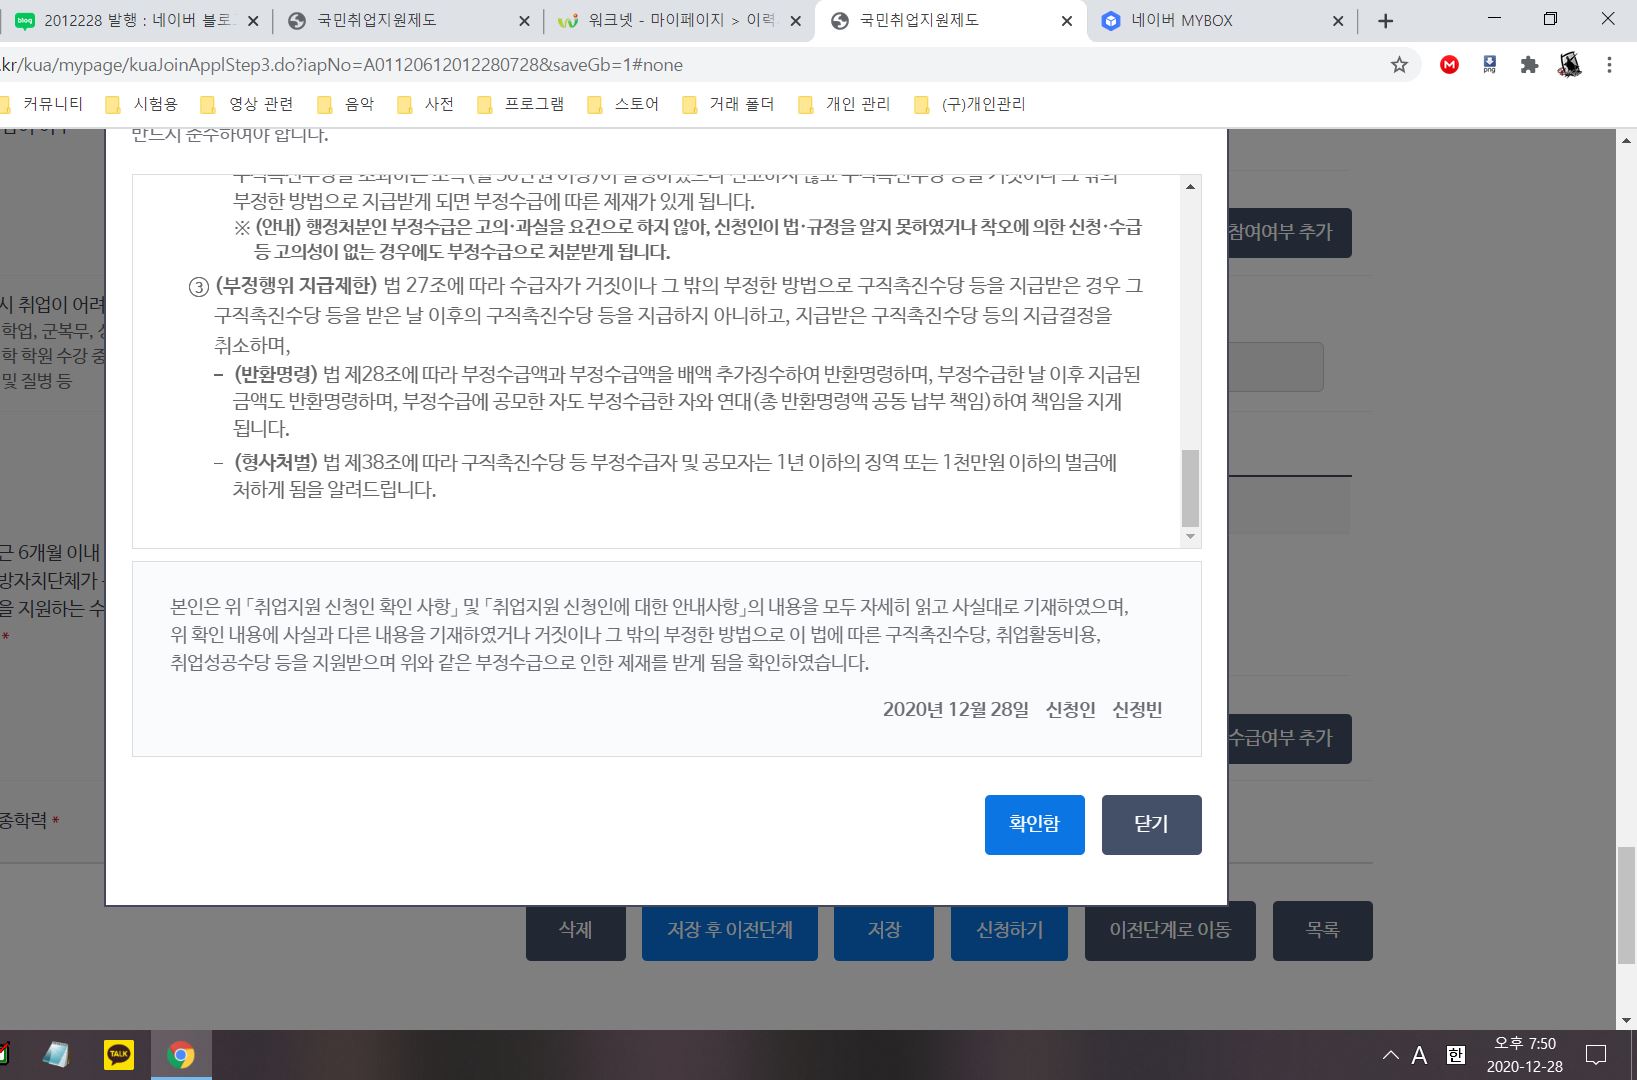Toggle the 한 Korean IME indicator

click(x=1456, y=1055)
